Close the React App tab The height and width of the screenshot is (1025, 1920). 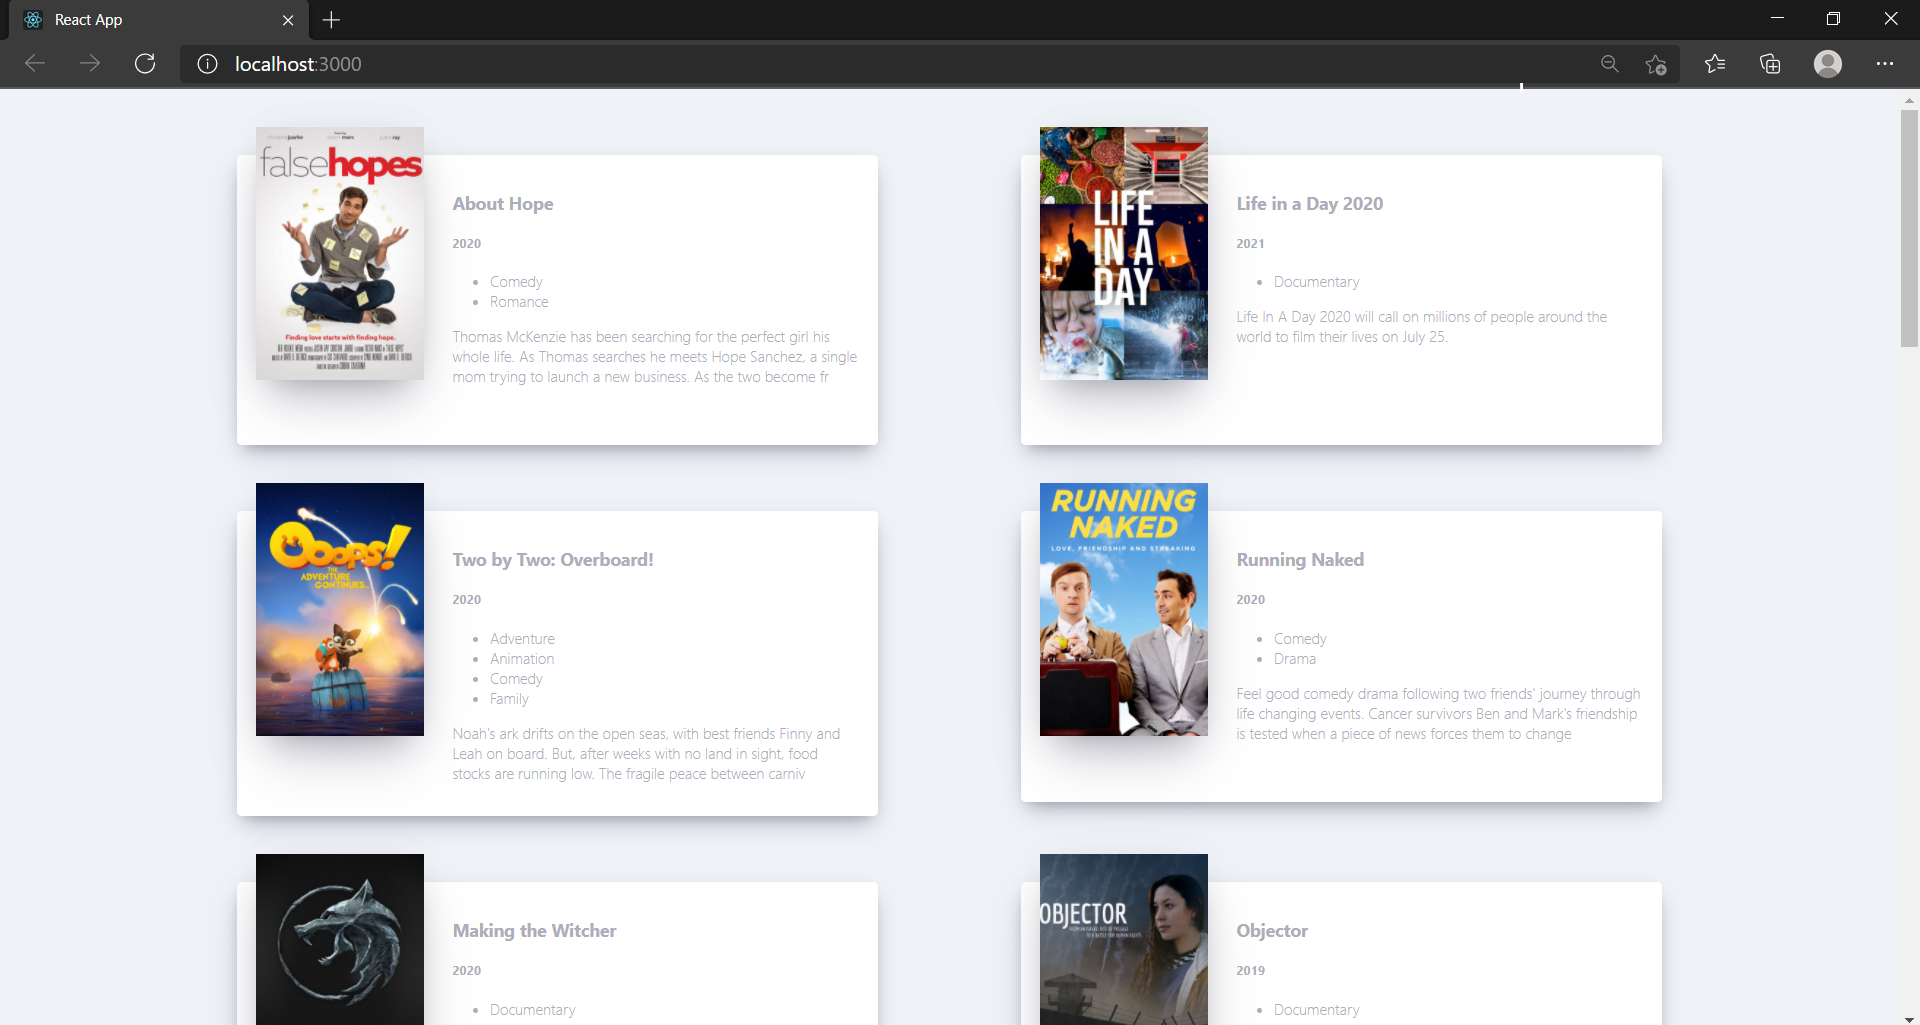(288, 20)
